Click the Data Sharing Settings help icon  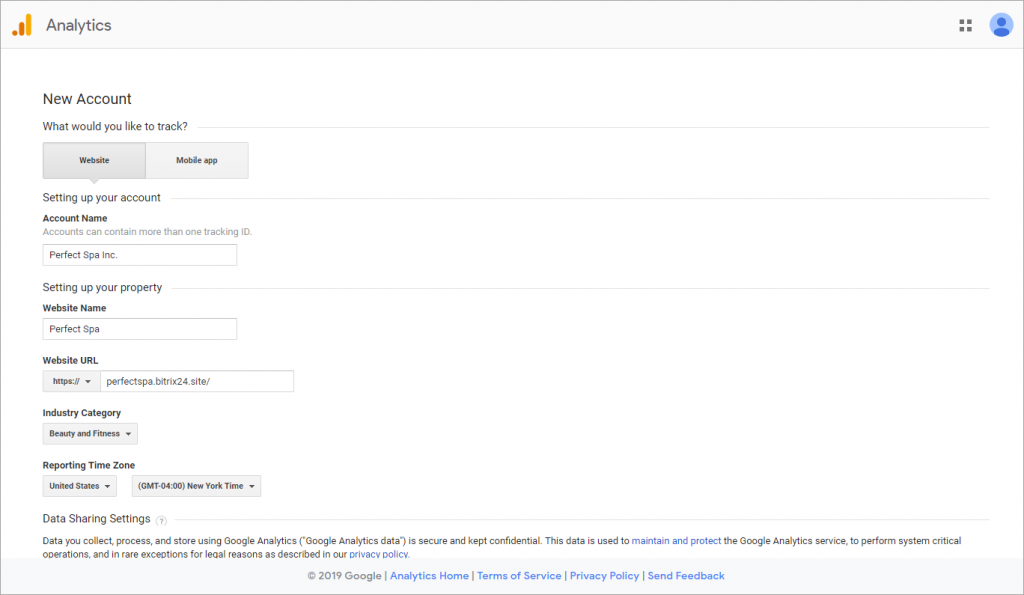[x=161, y=521]
